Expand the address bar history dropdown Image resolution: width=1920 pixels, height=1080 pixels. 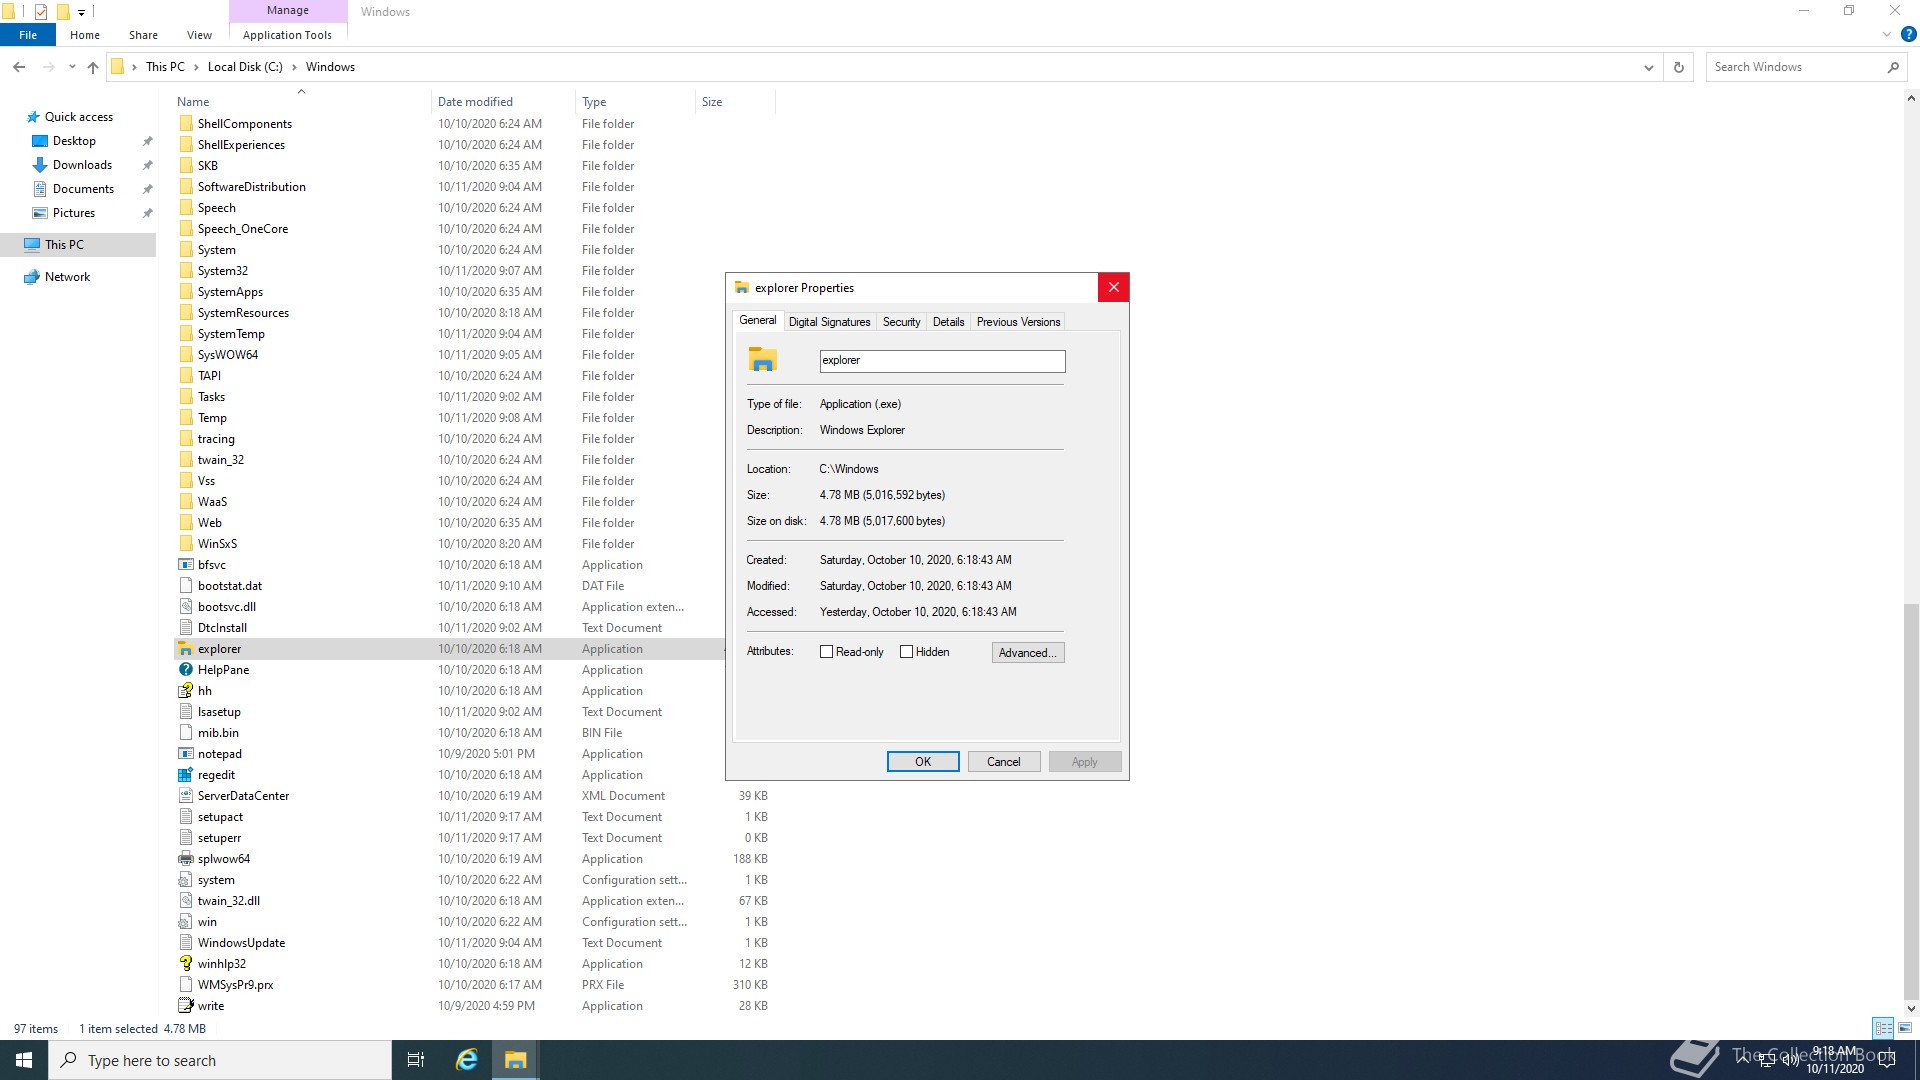(x=1648, y=67)
